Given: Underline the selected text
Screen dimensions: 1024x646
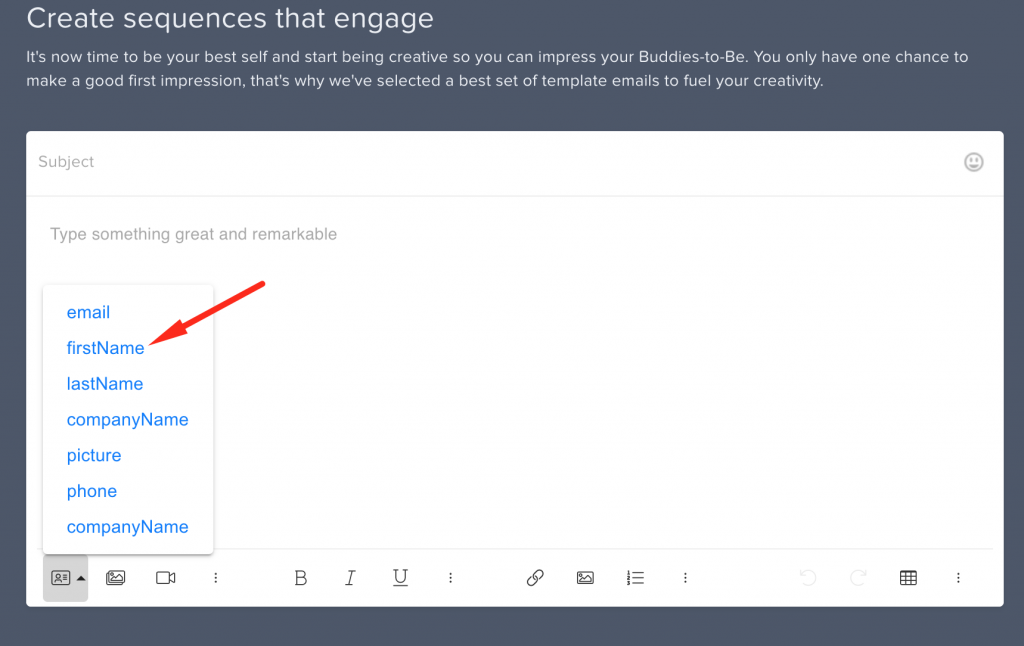Looking at the screenshot, I should (x=400, y=578).
